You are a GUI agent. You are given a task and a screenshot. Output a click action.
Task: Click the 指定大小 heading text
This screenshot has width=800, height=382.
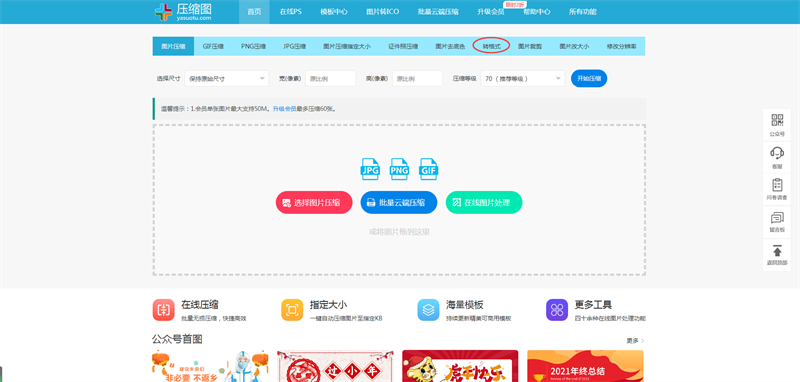tap(329, 305)
